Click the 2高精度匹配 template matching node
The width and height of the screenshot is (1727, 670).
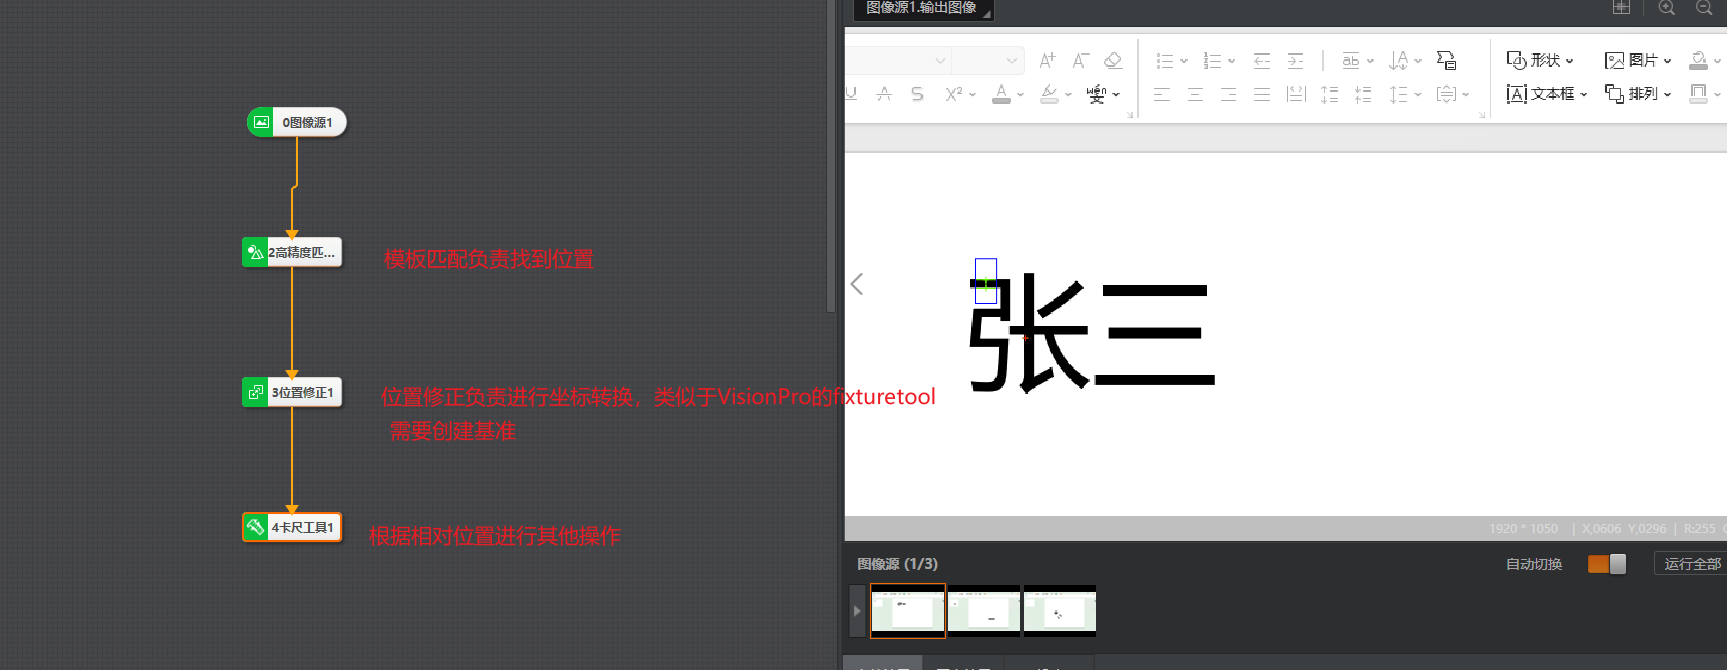pyautogui.click(x=292, y=252)
